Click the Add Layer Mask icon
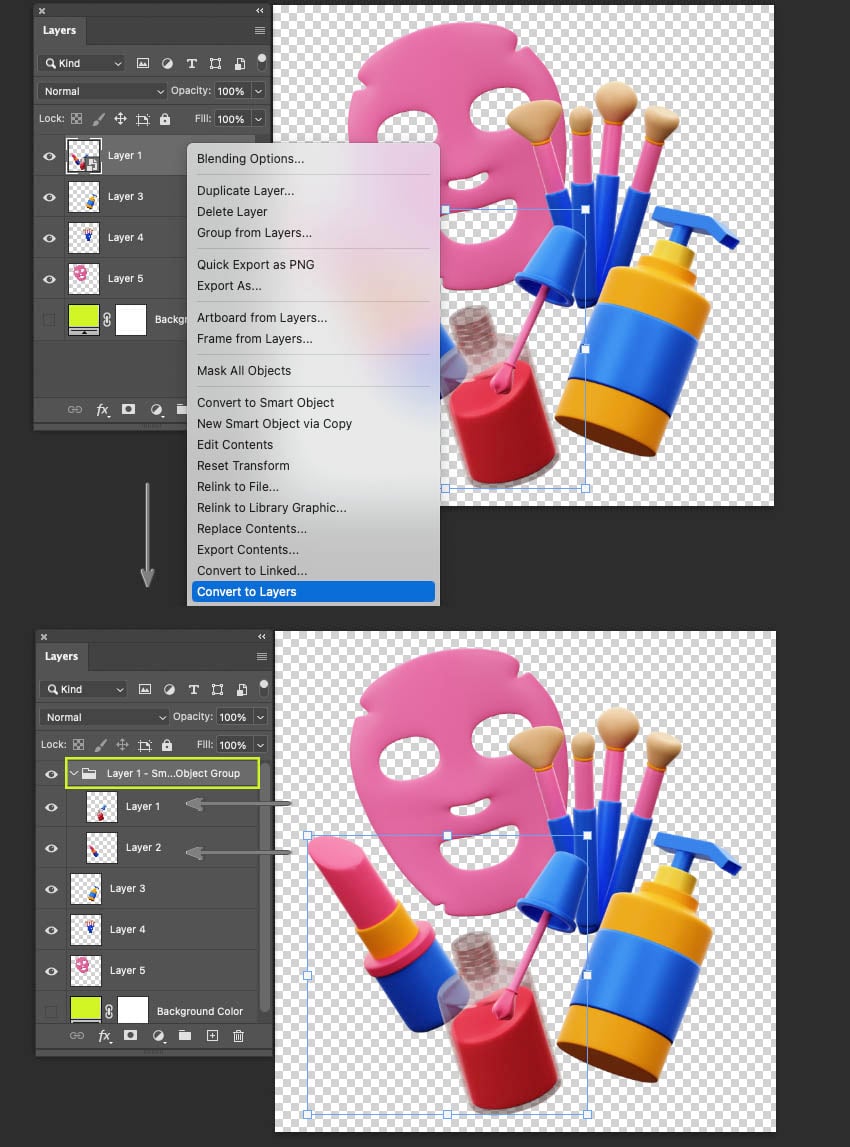 point(131,1036)
